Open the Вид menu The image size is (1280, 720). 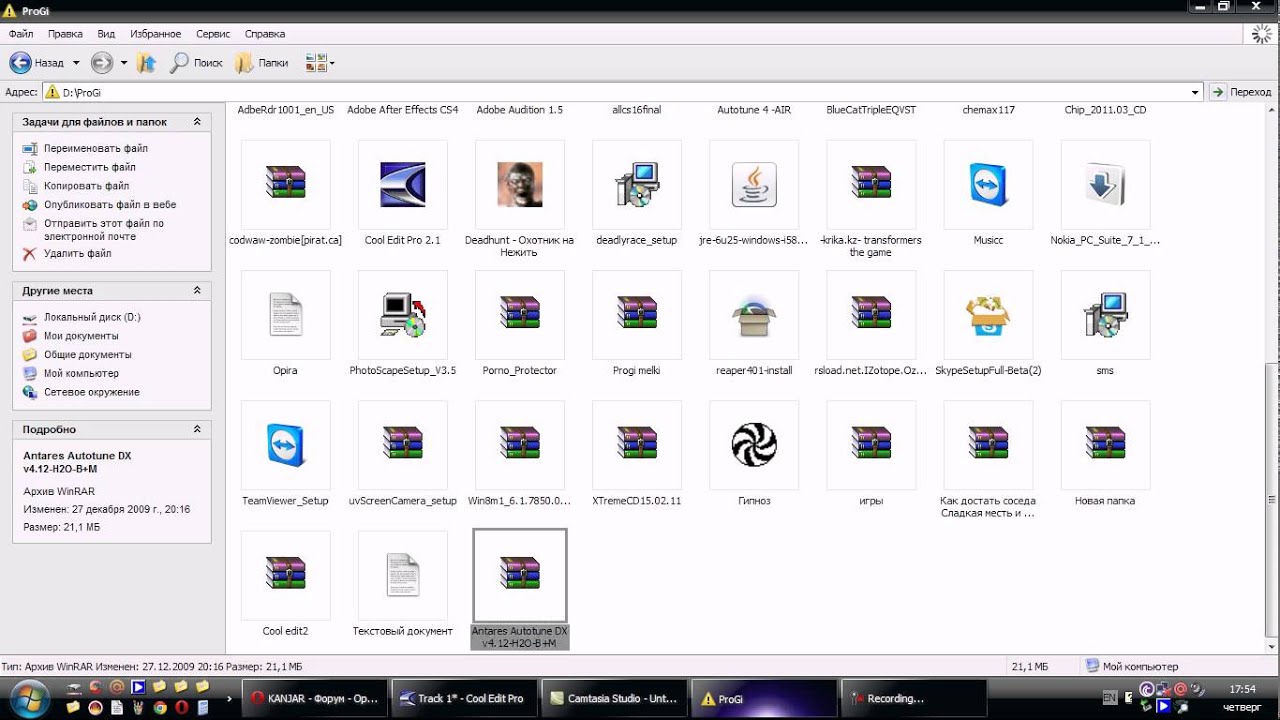pyautogui.click(x=106, y=34)
